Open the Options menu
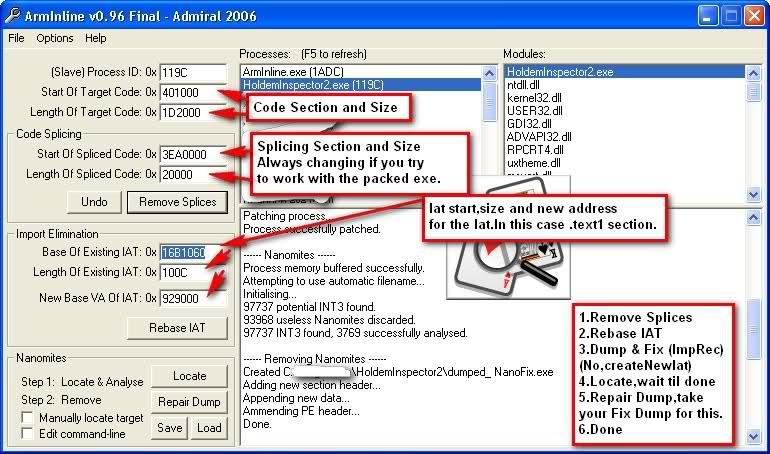Viewport: 770px width, 454px height. tap(55, 38)
